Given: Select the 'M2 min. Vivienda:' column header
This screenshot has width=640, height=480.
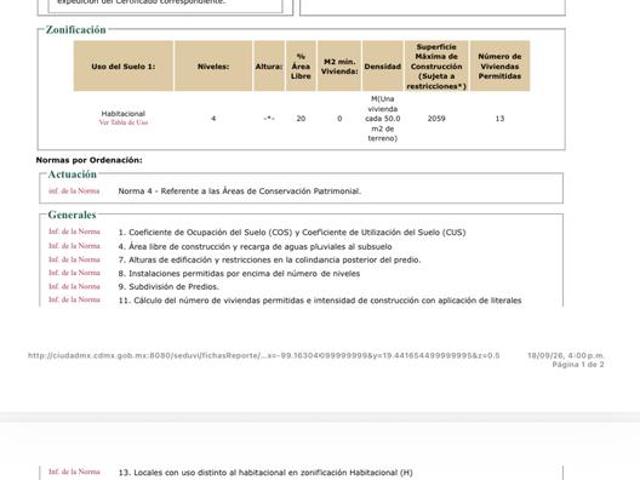Looking at the screenshot, I should (339, 66).
